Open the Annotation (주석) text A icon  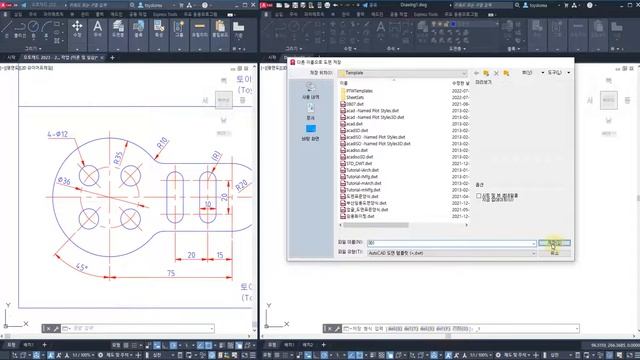pyautogui.click(x=98, y=27)
